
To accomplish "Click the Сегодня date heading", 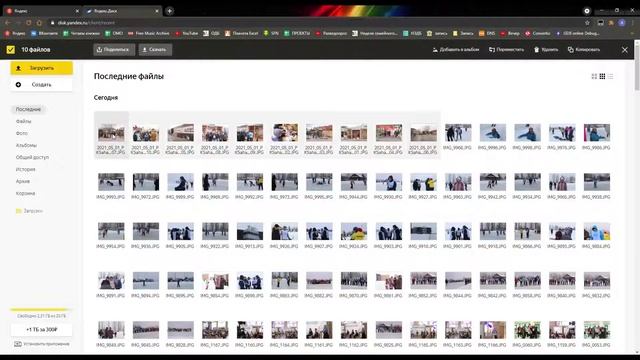I will 106,98.
